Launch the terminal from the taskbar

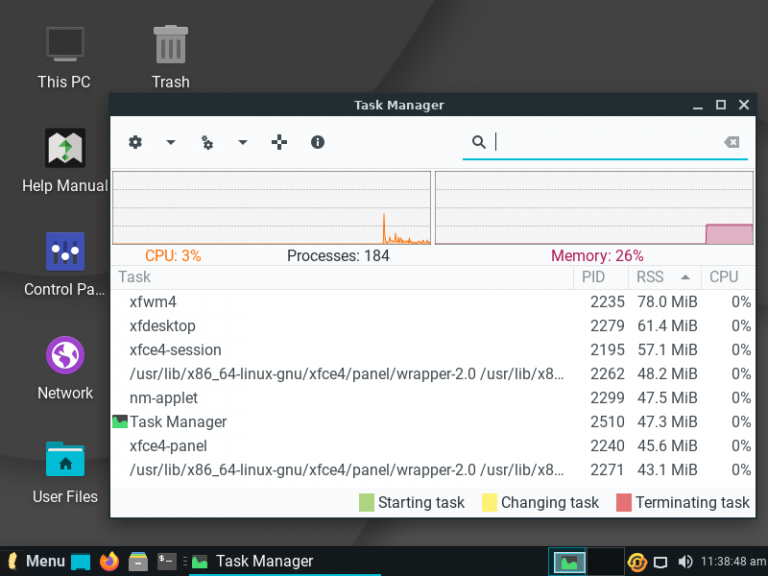[167, 561]
